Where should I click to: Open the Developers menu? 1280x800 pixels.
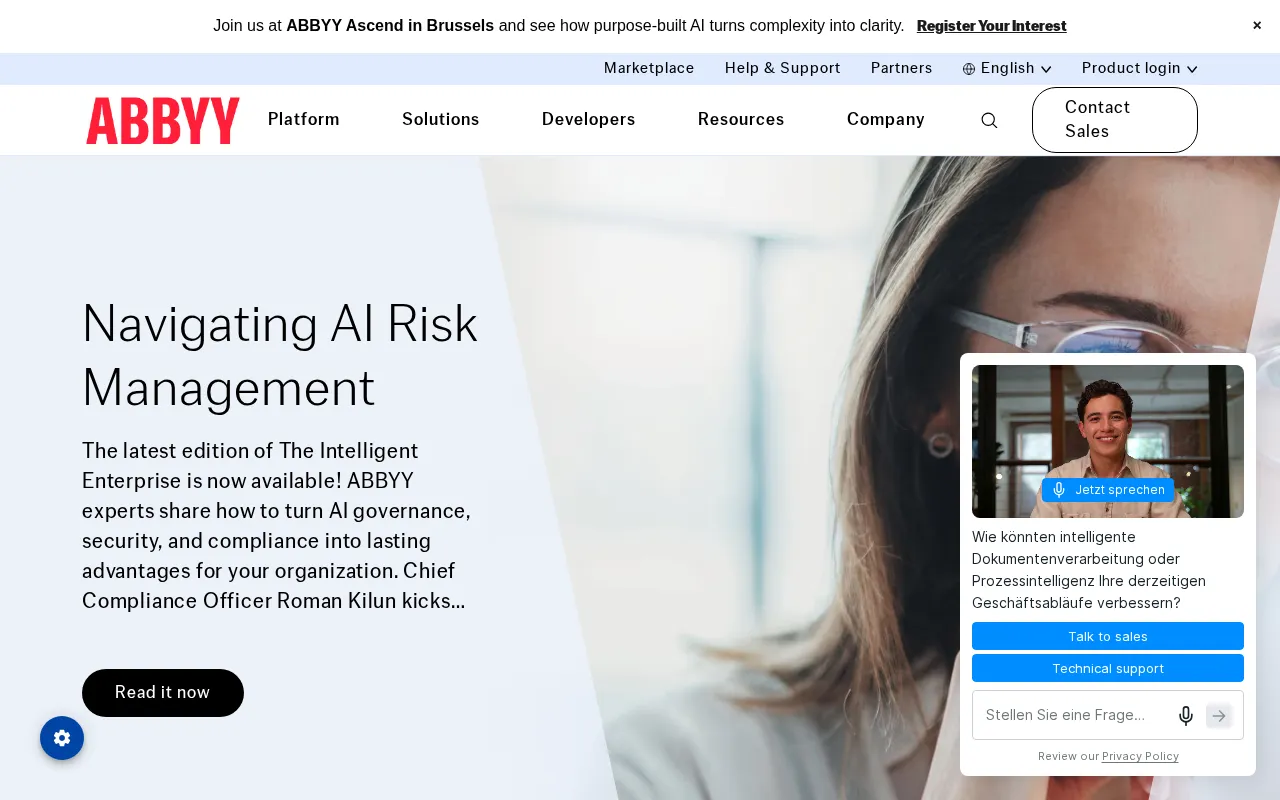tap(589, 120)
